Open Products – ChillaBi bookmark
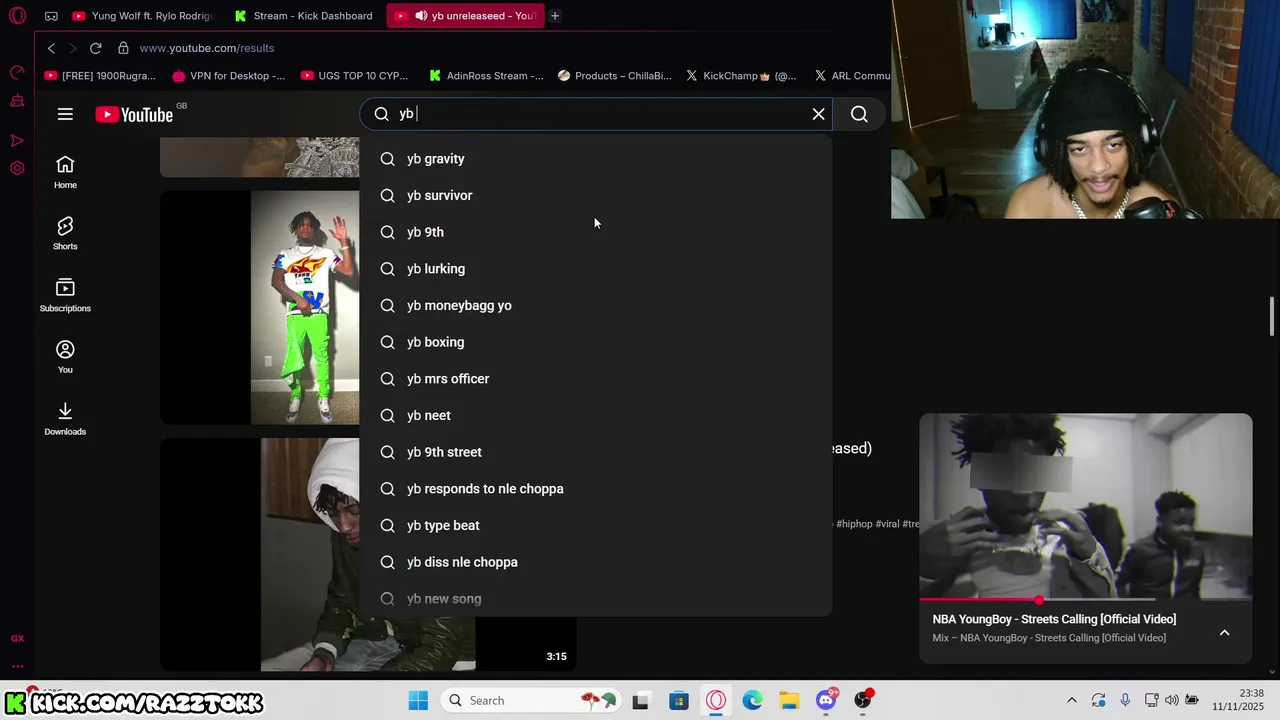This screenshot has height=720, width=1280. pyautogui.click(x=615, y=75)
